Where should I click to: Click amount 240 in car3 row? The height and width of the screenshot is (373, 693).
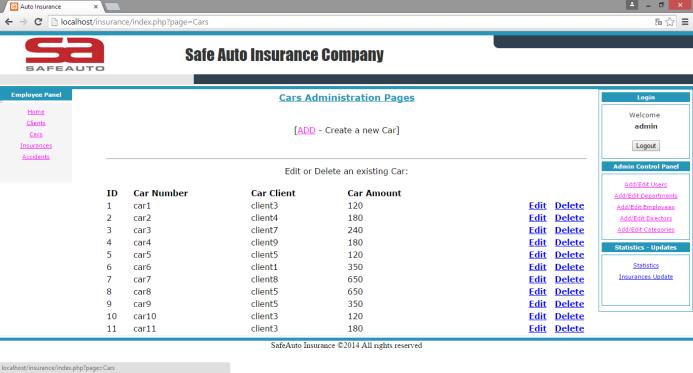pyautogui.click(x=355, y=230)
